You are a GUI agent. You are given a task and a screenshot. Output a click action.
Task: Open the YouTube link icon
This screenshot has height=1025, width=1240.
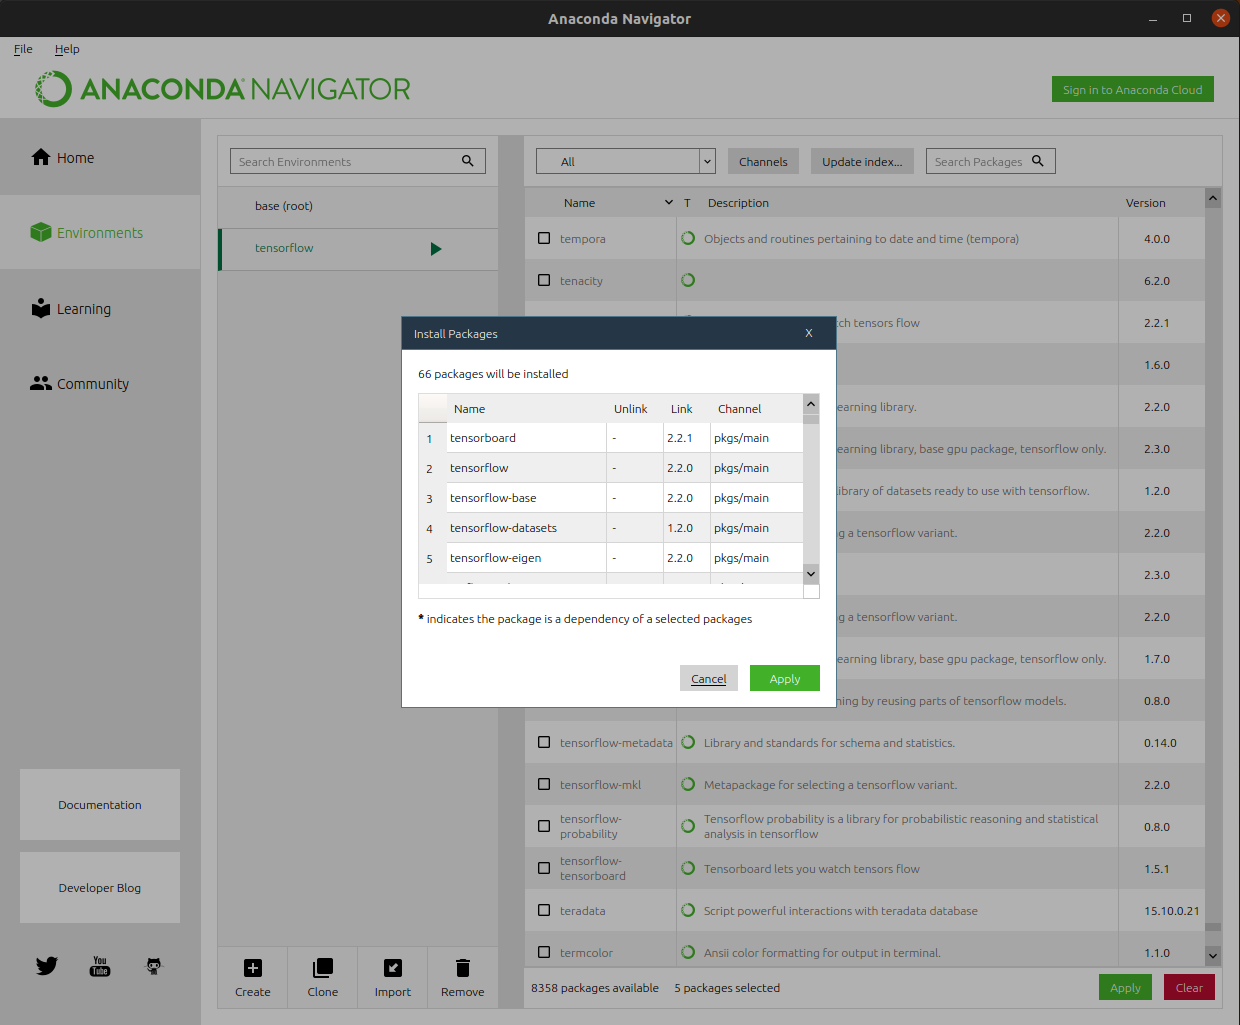(100, 966)
